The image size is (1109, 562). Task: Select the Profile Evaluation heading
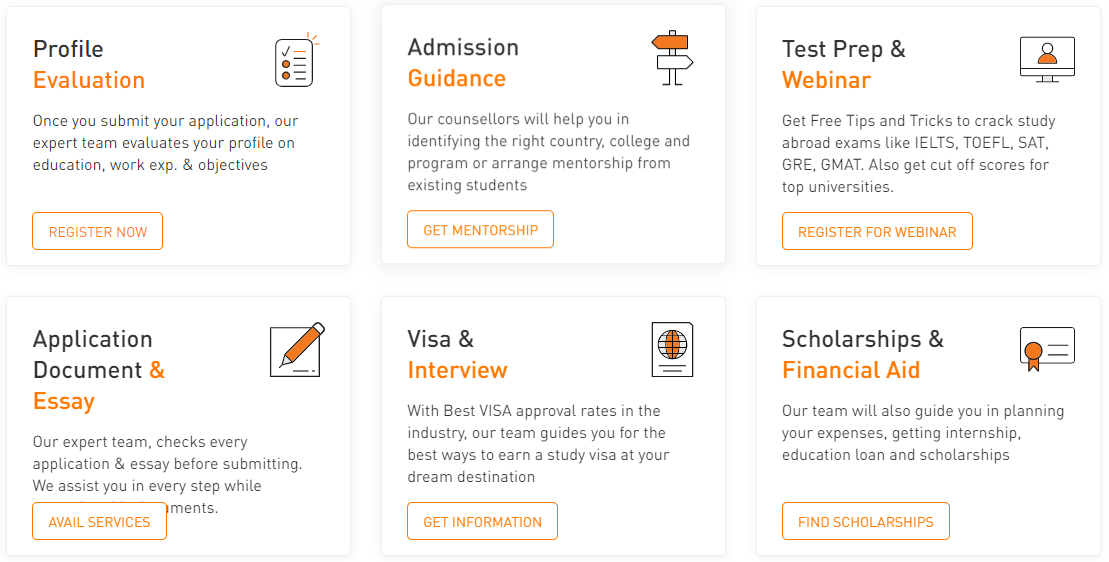point(89,64)
